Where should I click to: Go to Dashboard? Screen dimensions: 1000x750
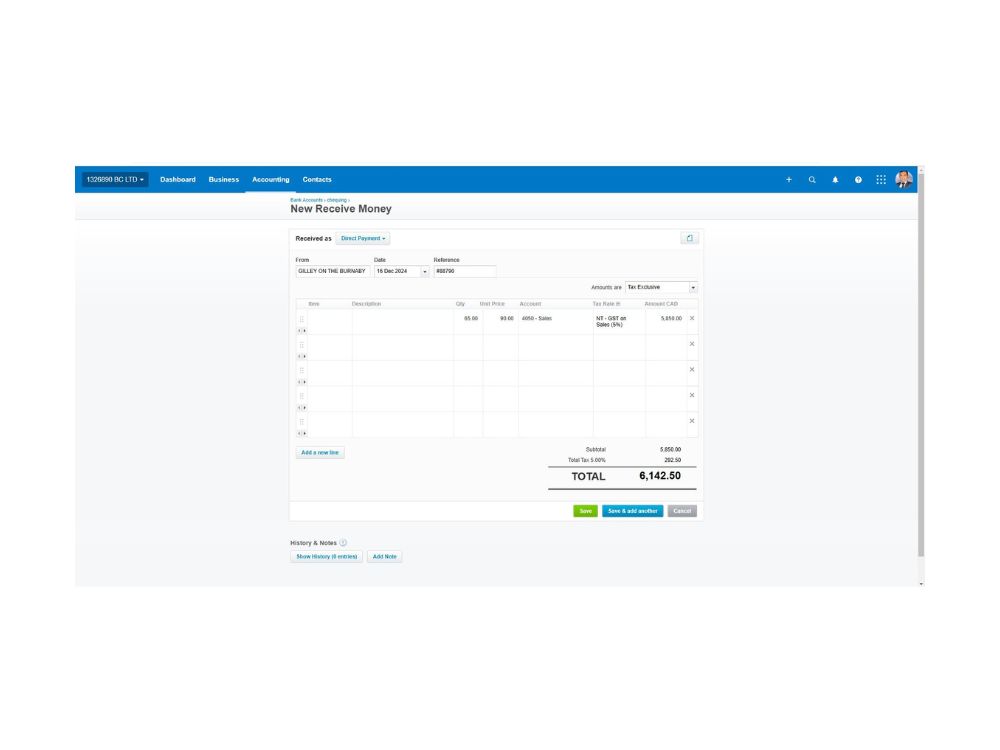pyautogui.click(x=178, y=180)
